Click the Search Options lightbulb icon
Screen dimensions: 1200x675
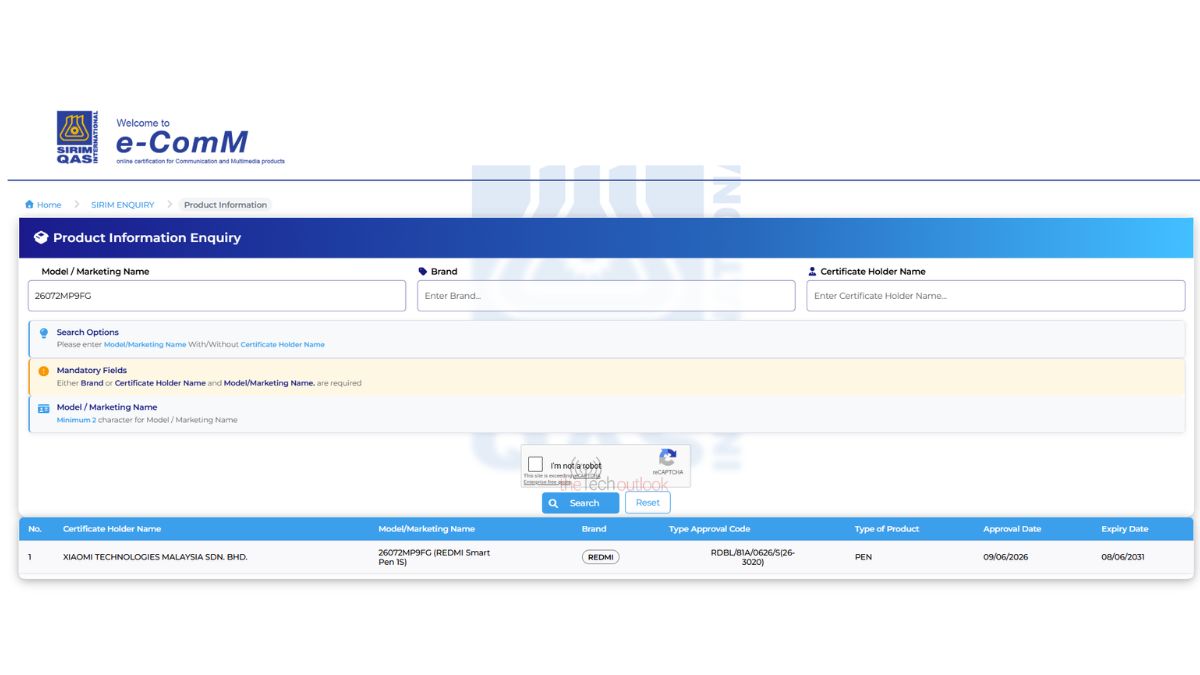43,333
